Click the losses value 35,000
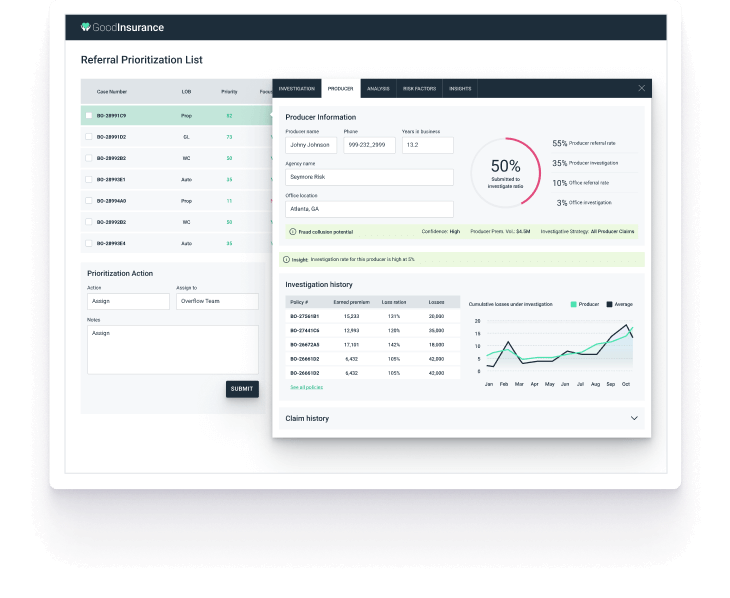730x598 pixels. [x=436, y=331]
